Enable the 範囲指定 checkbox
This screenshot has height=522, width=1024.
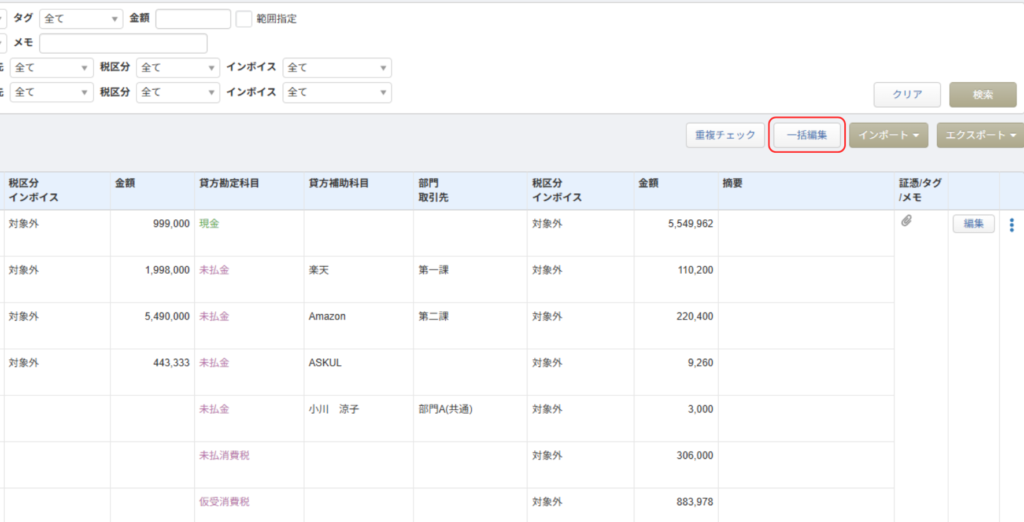(244, 19)
